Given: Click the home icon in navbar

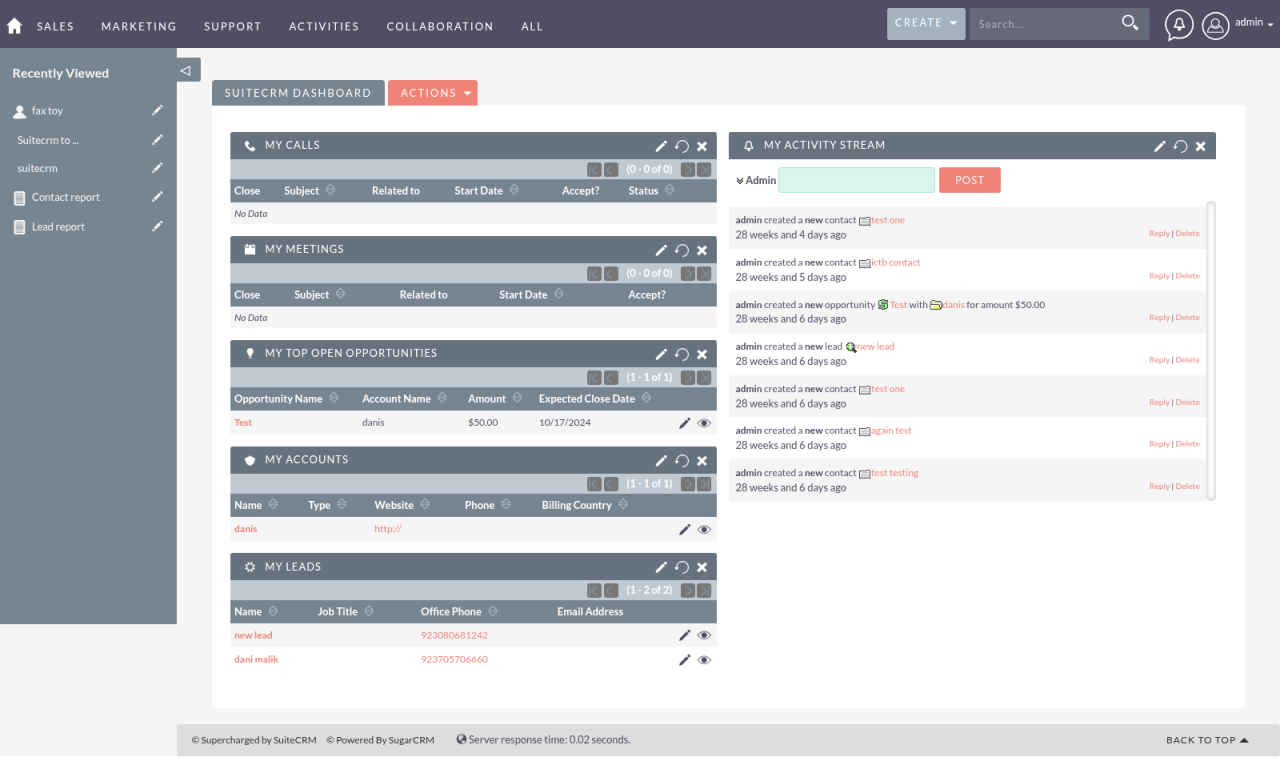Looking at the screenshot, I should click(x=14, y=26).
